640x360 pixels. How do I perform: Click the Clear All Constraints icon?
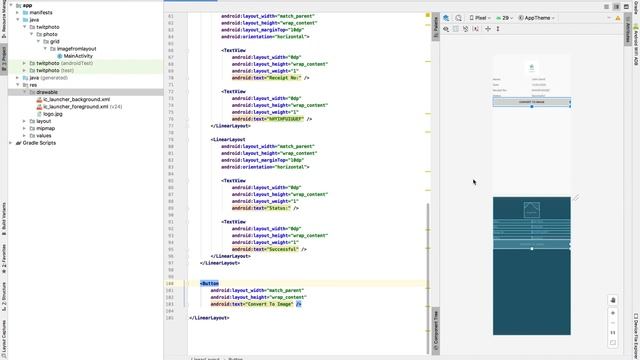point(466,29)
